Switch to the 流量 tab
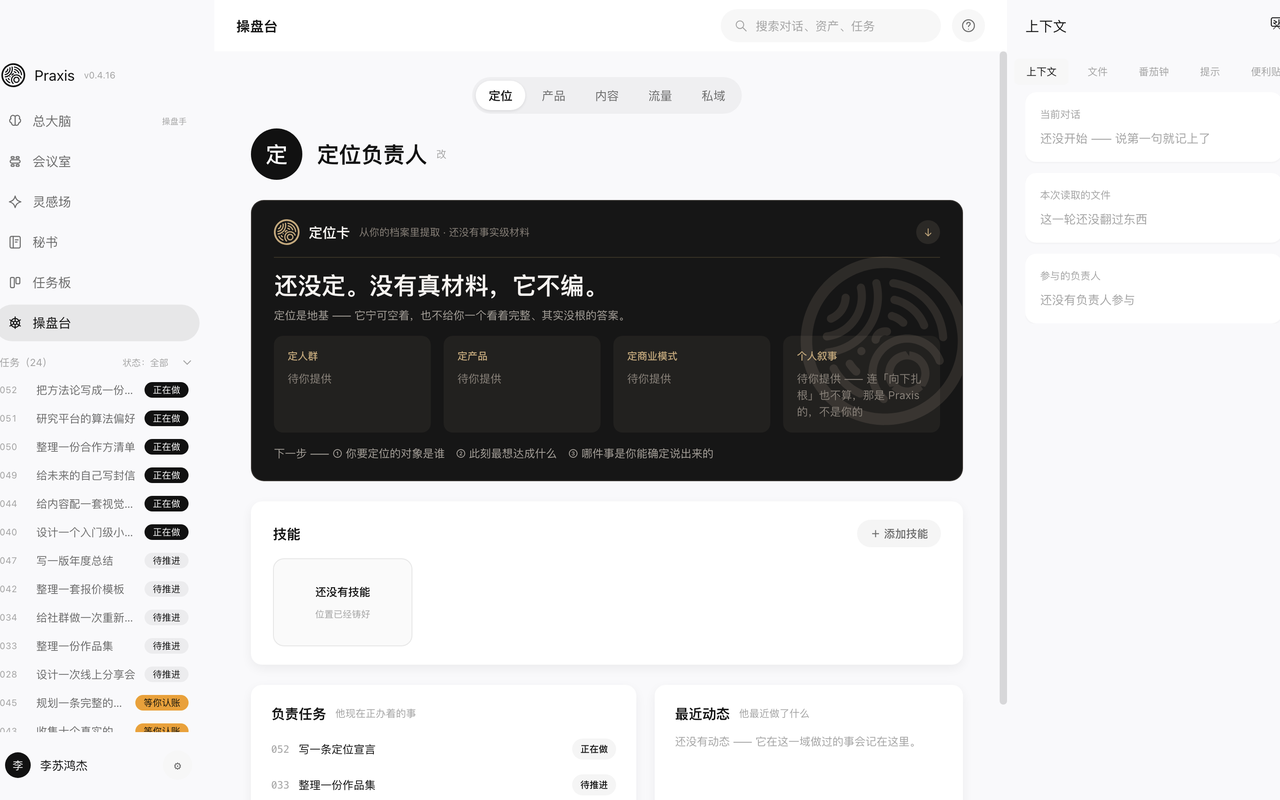This screenshot has width=1280, height=800. (x=660, y=96)
